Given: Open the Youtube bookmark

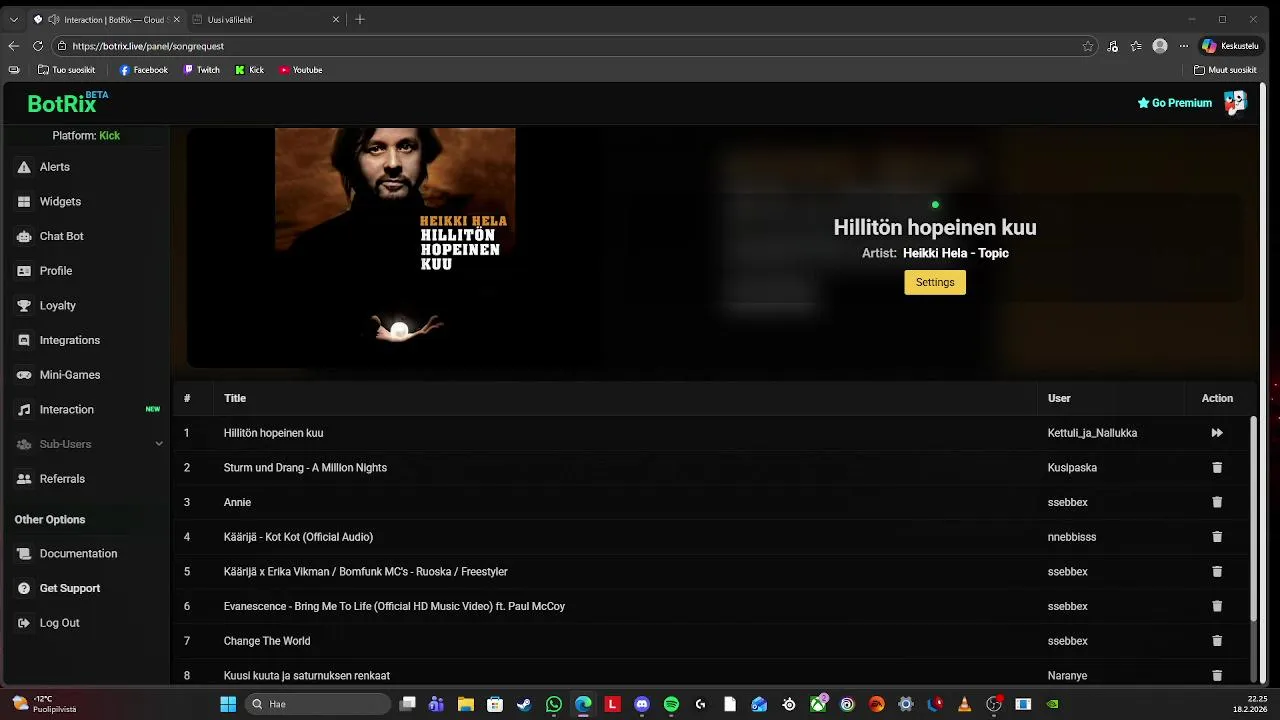Looking at the screenshot, I should coord(301,70).
